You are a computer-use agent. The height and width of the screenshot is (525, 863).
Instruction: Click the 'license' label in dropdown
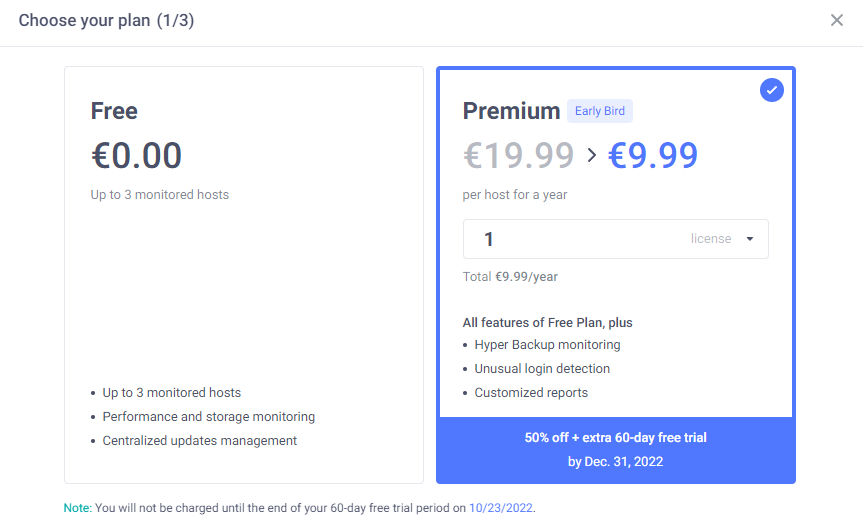click(x=710, y=239)
